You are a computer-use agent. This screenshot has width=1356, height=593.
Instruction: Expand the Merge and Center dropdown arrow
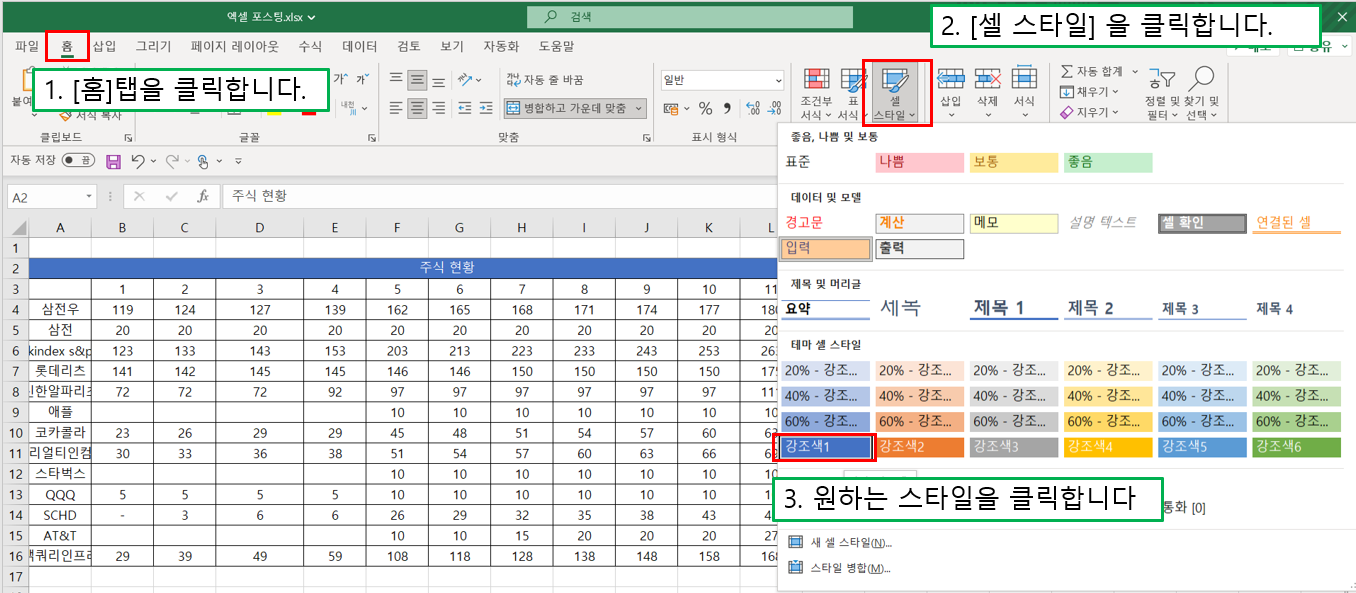[x=638, y=108]
